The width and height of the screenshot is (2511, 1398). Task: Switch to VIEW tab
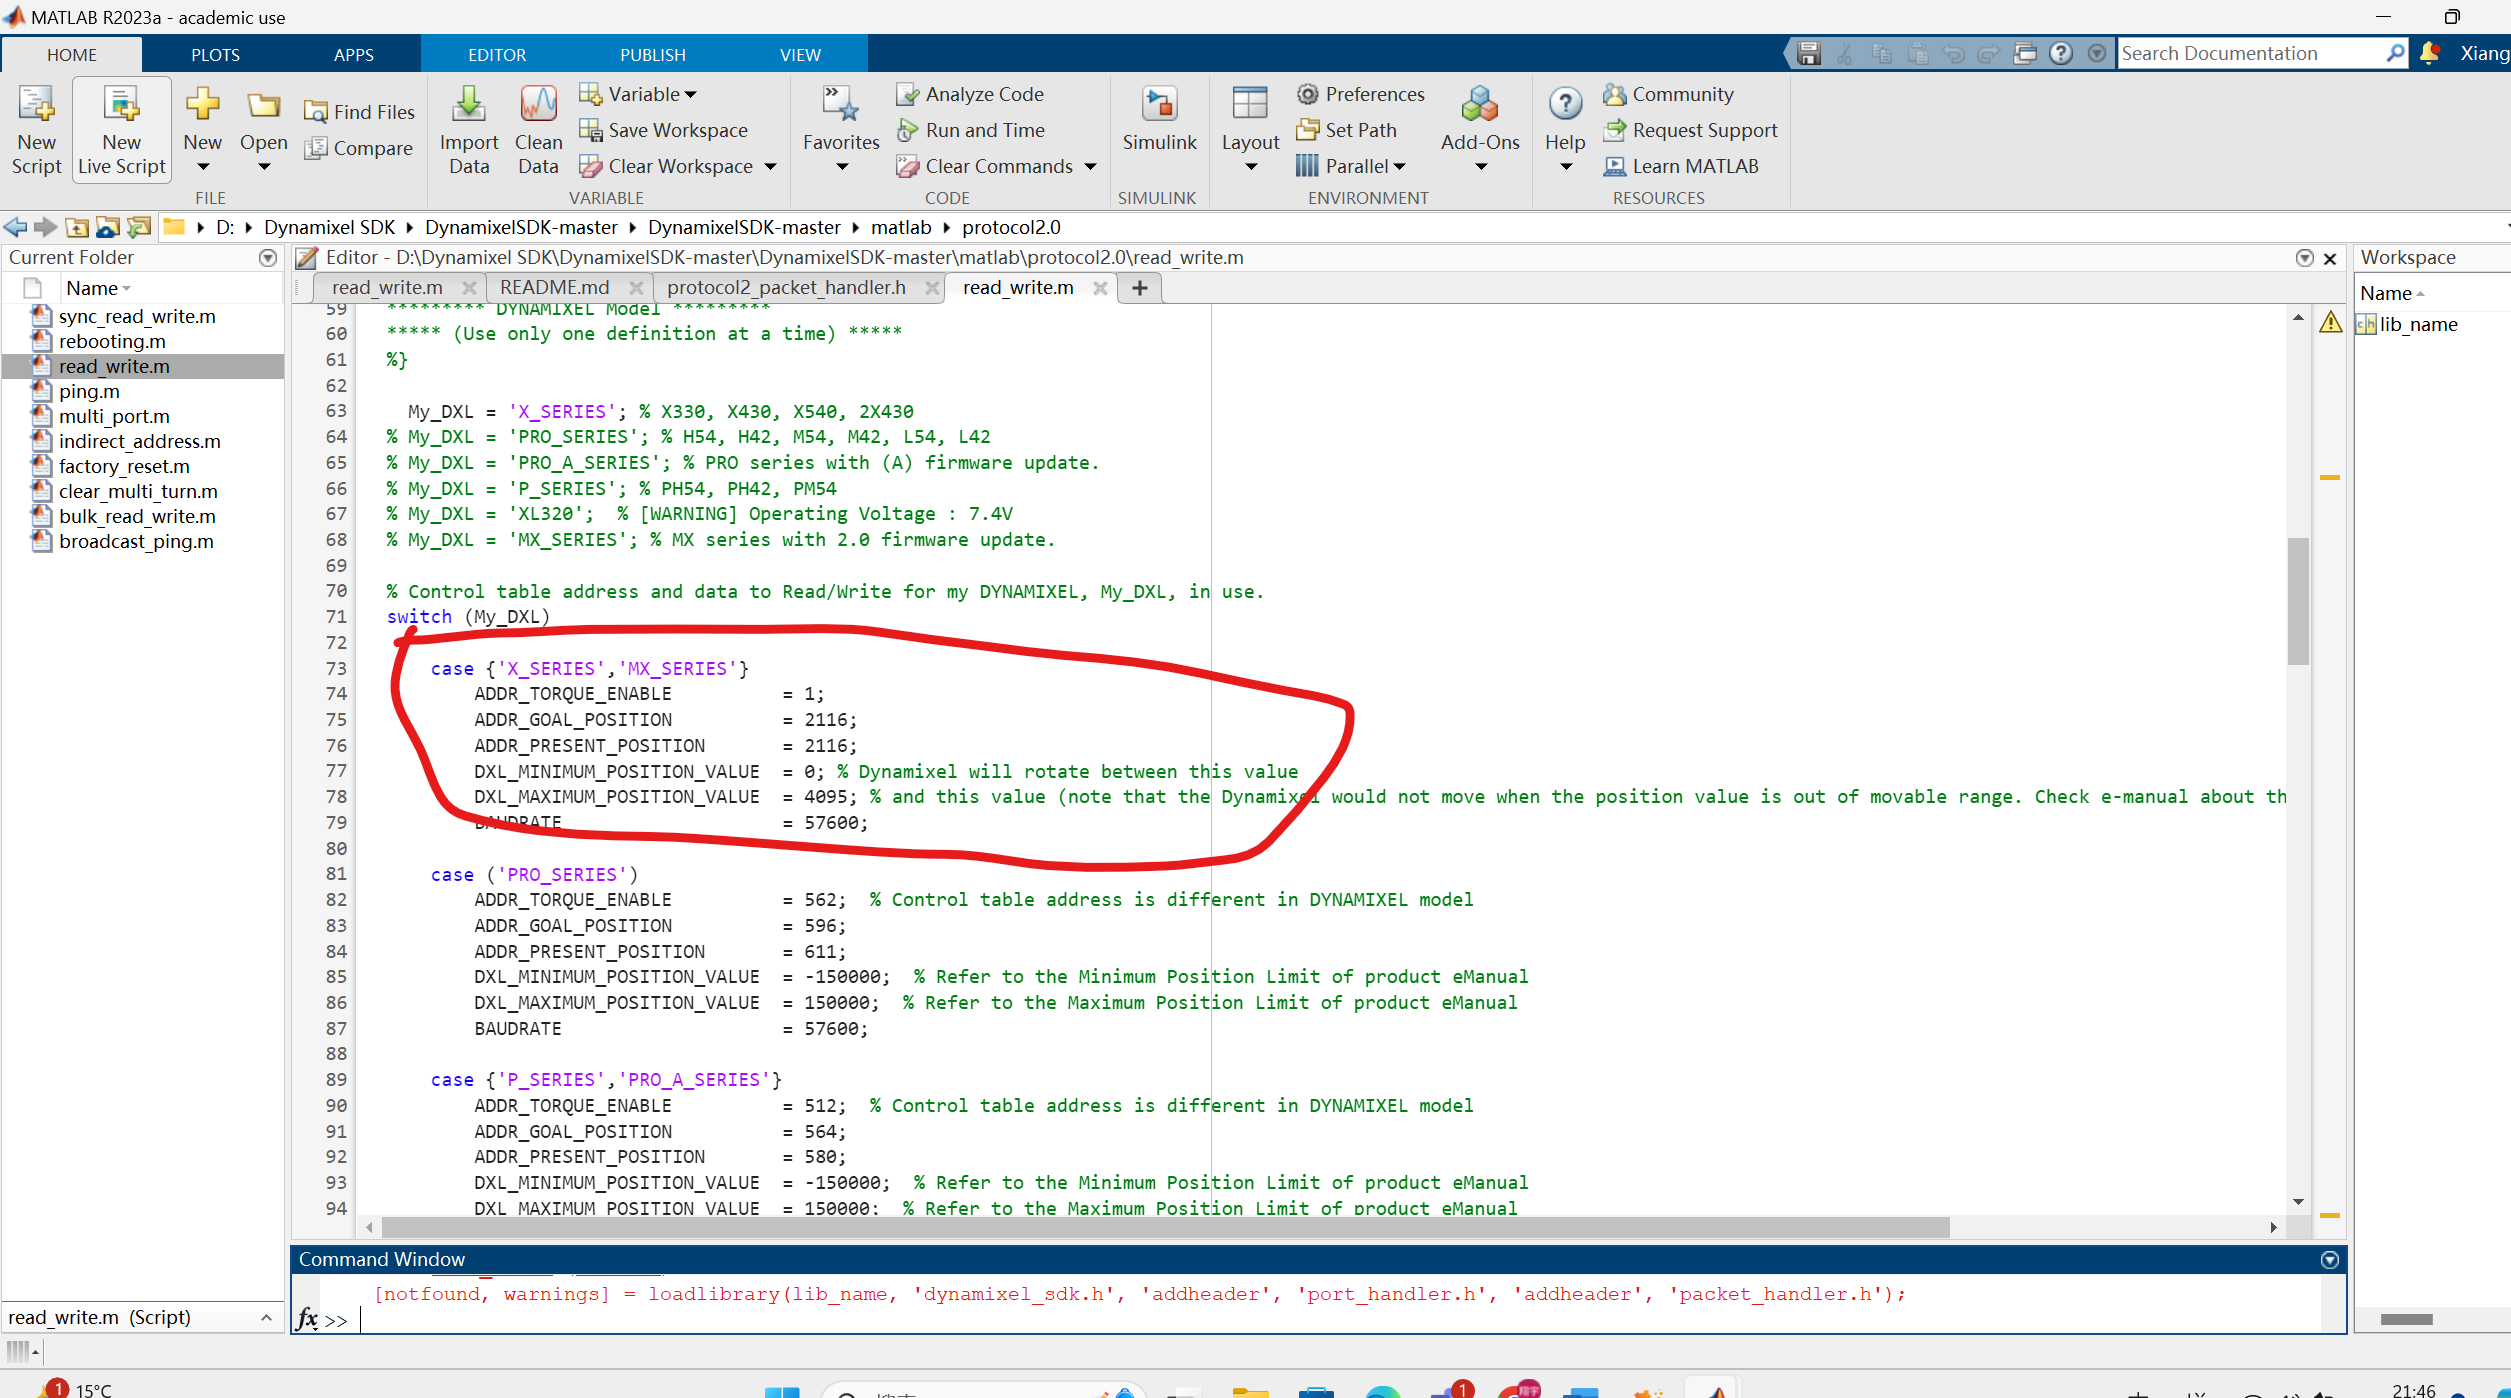tap(801, 55)
